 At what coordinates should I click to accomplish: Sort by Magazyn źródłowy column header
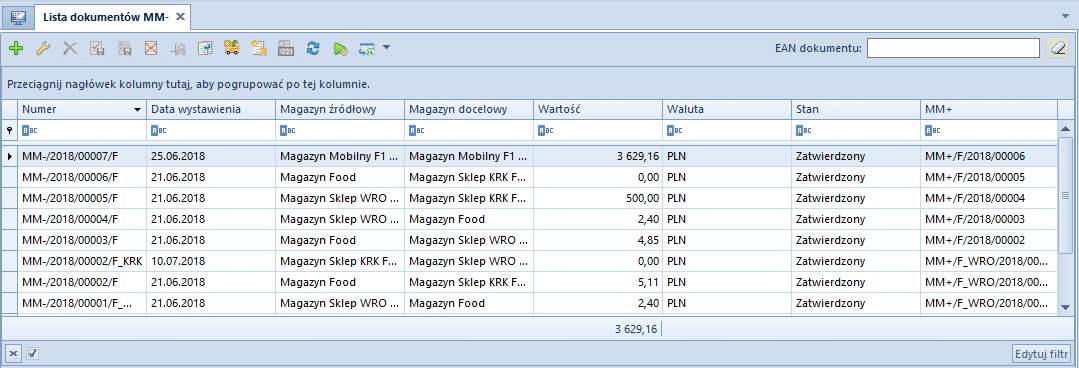coord(340,109)
